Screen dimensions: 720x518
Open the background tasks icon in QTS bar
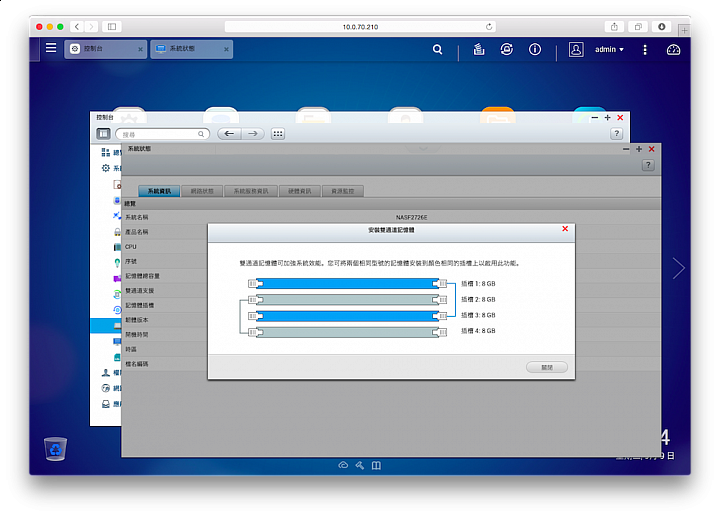[479, 49]
